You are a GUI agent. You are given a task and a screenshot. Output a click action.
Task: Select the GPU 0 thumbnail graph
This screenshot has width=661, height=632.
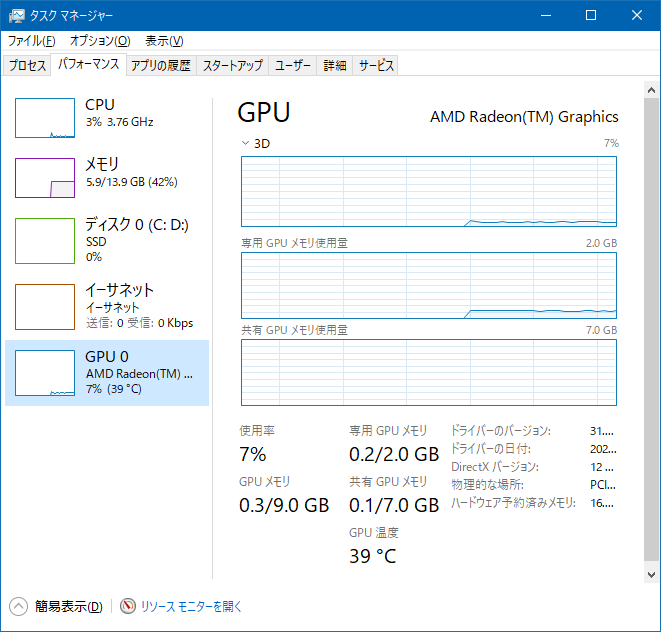coord(45,373)
